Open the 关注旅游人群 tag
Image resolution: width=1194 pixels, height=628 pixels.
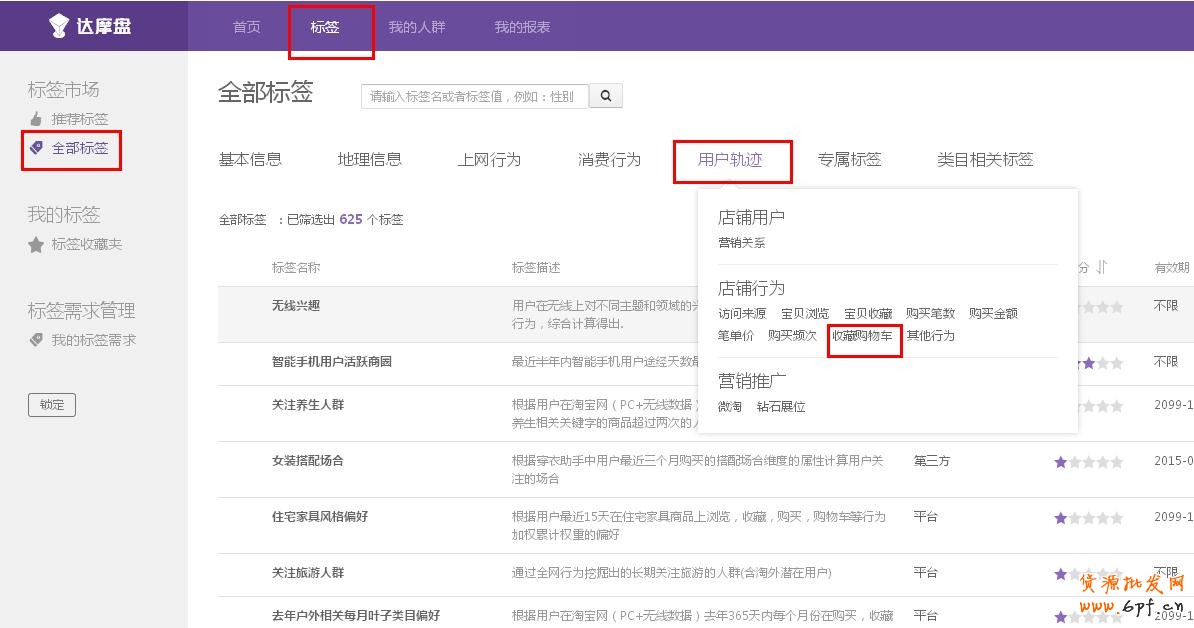(308, 572)
